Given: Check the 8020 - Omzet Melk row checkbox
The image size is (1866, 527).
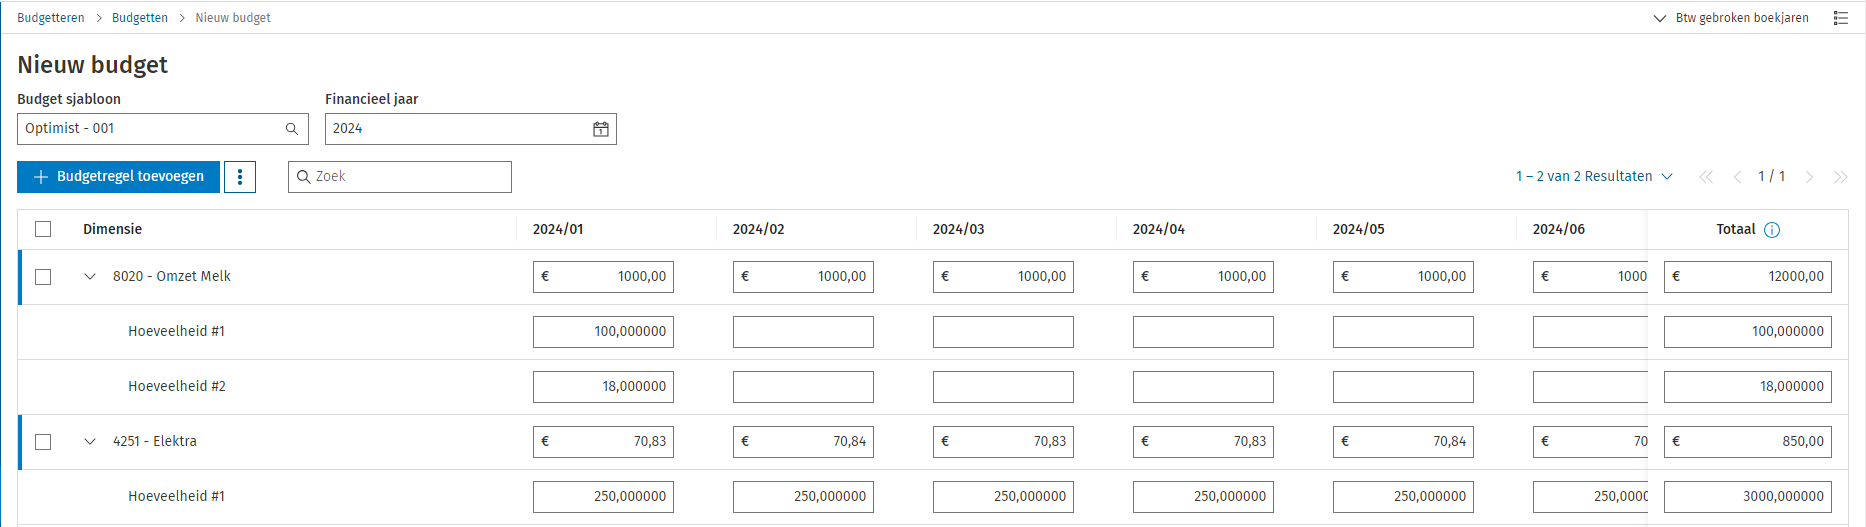Looking at the screenshot, I should click(43, 277).
